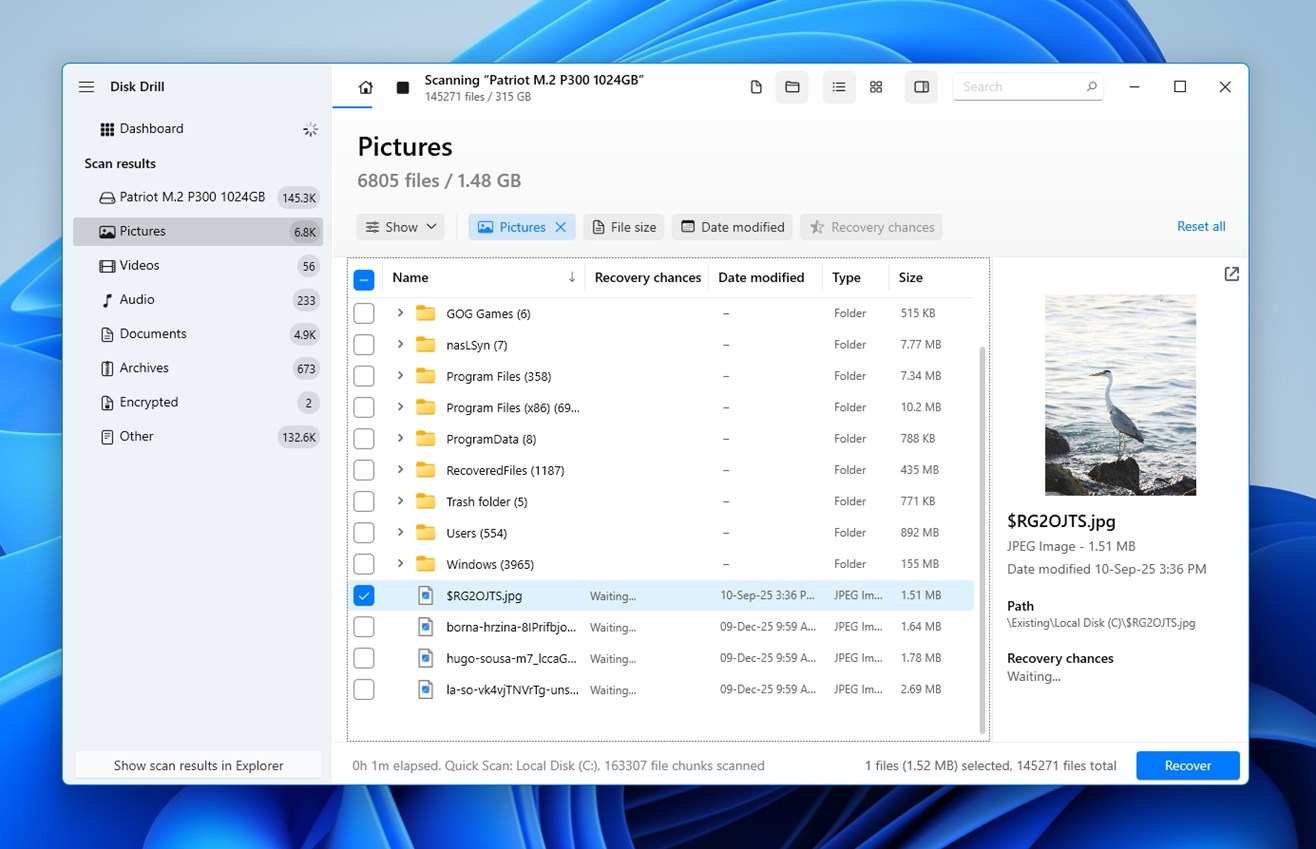Select Archives category in sidebar
1316x849 pixels.
pyautogui.click(x=198, y=368)
